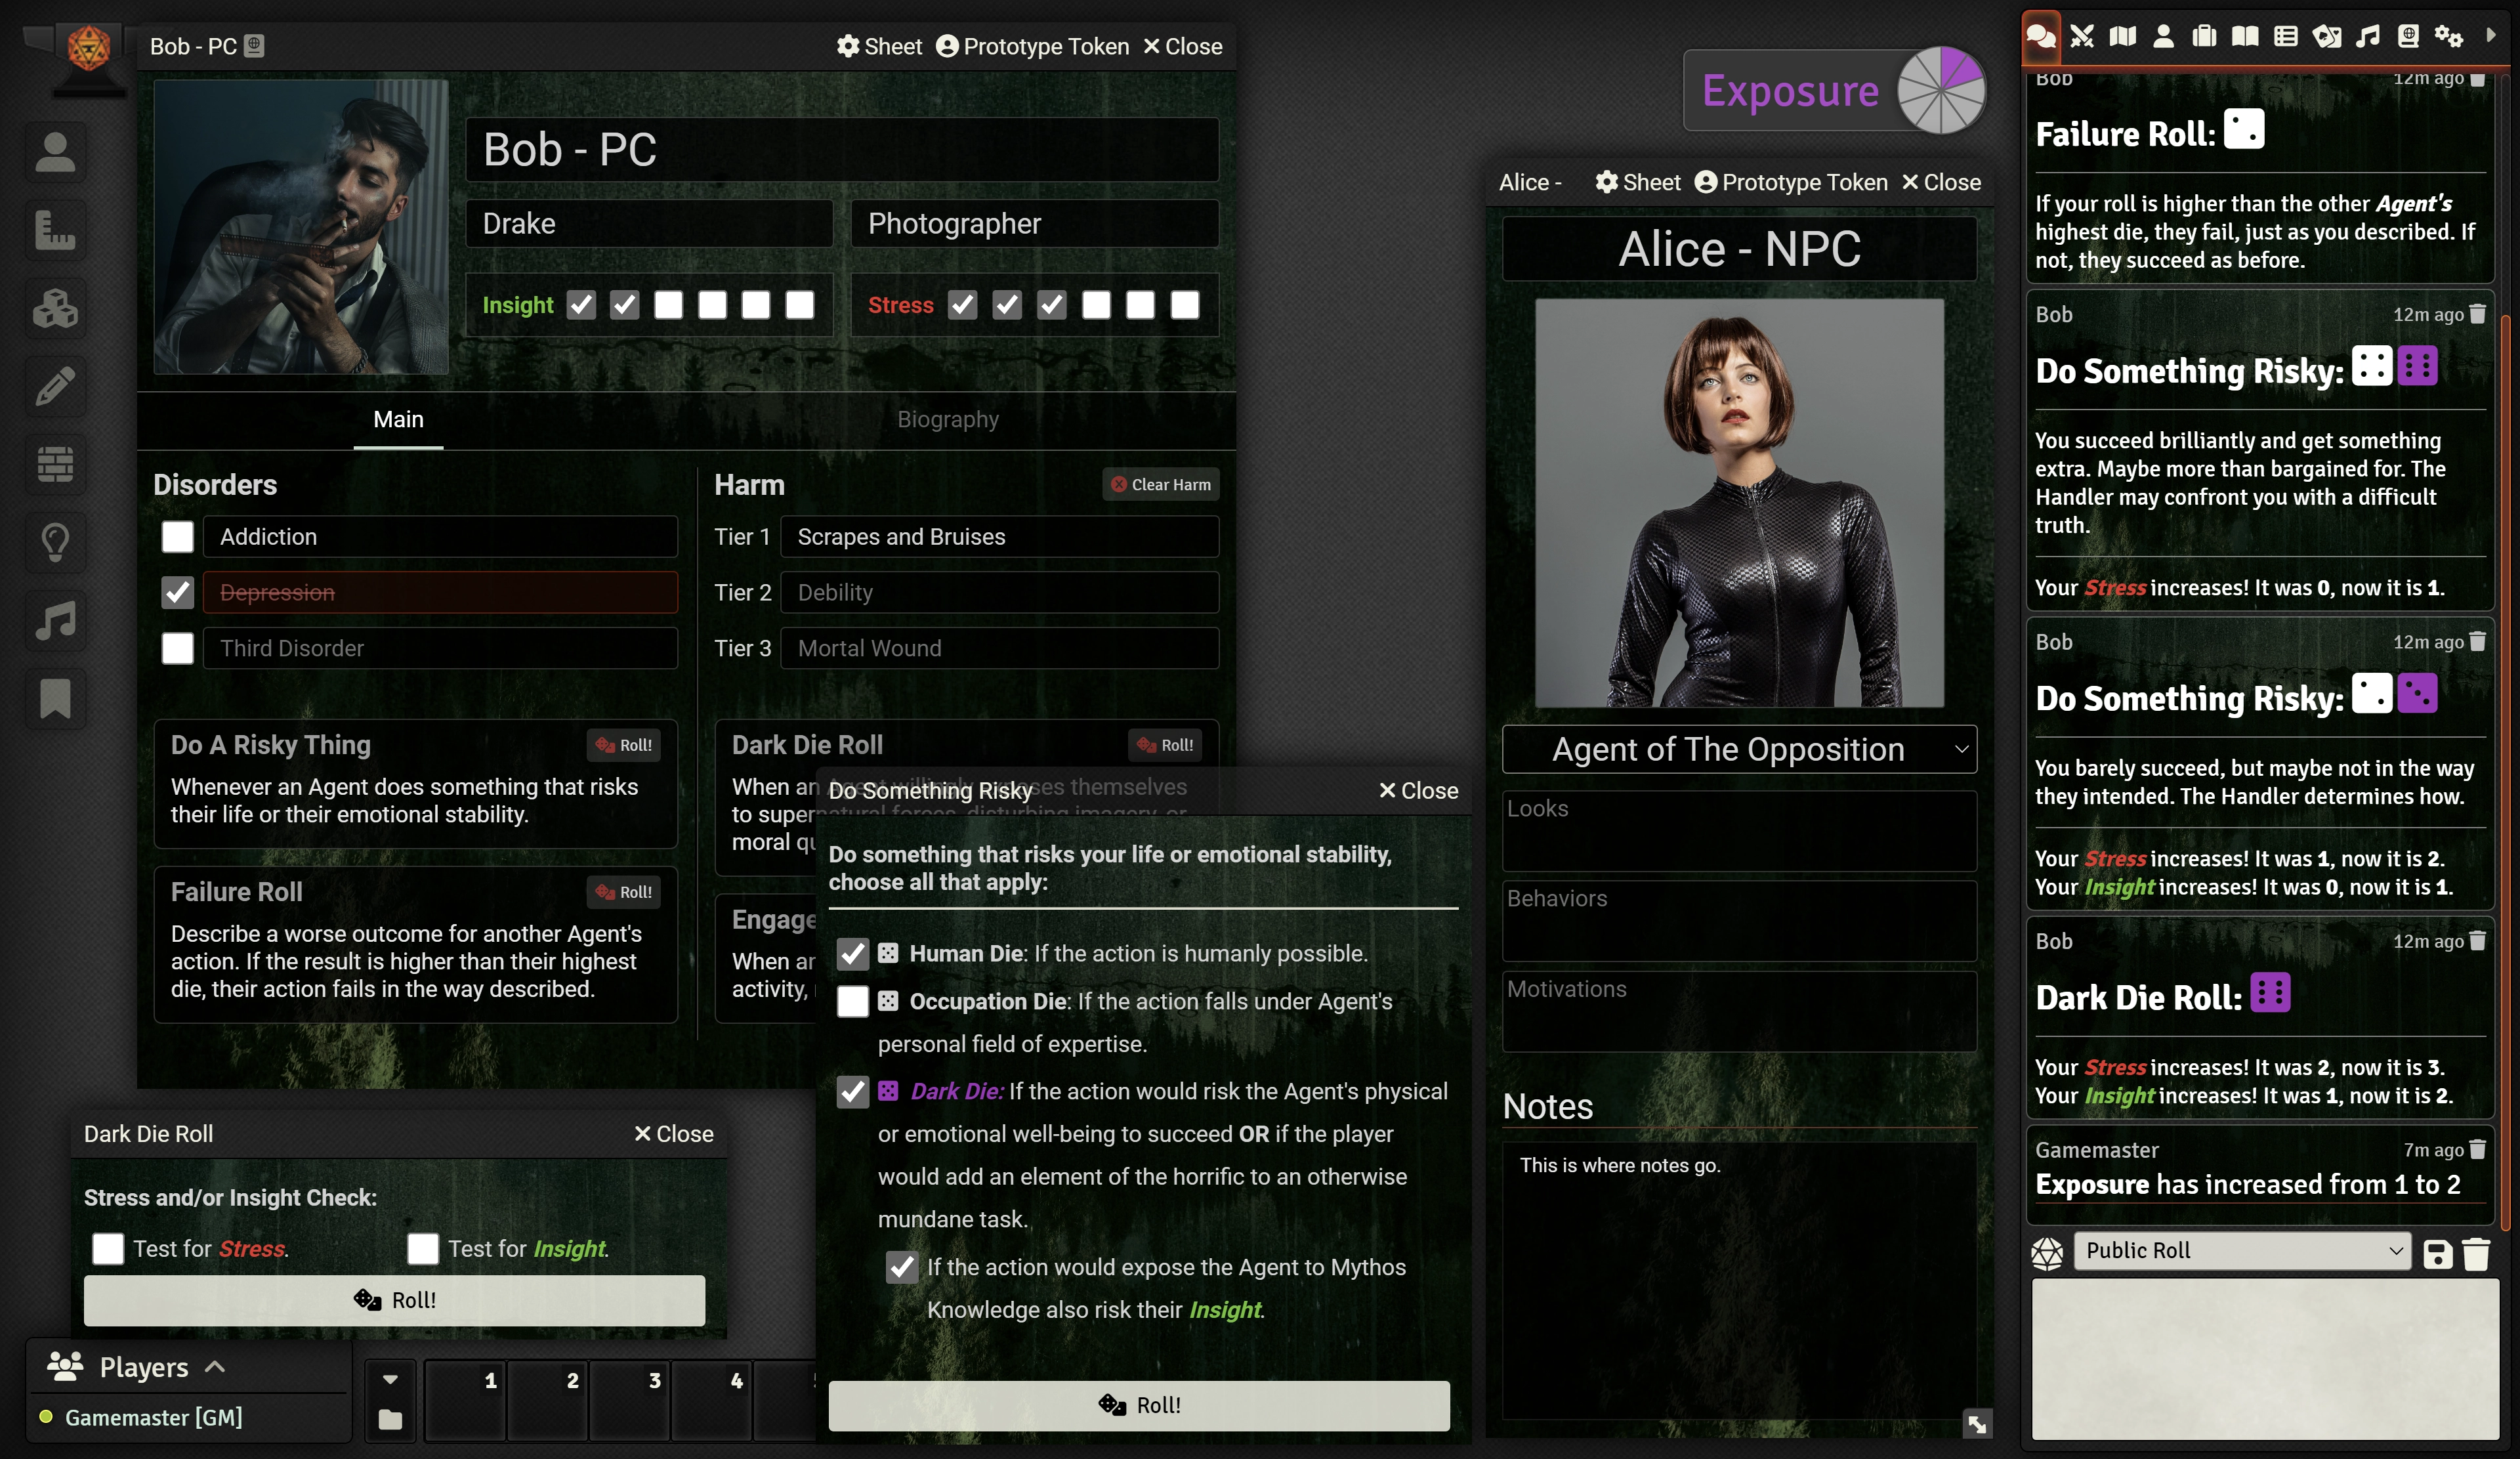Viewport: 2520px width, 1459px height.
Task: Export chat log with the save icon
Action: point(2437,1253)
